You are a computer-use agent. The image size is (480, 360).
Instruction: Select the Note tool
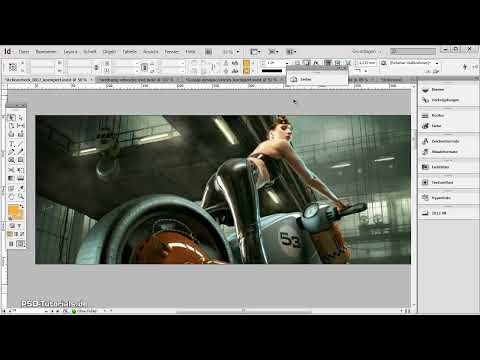coord(12,188)
